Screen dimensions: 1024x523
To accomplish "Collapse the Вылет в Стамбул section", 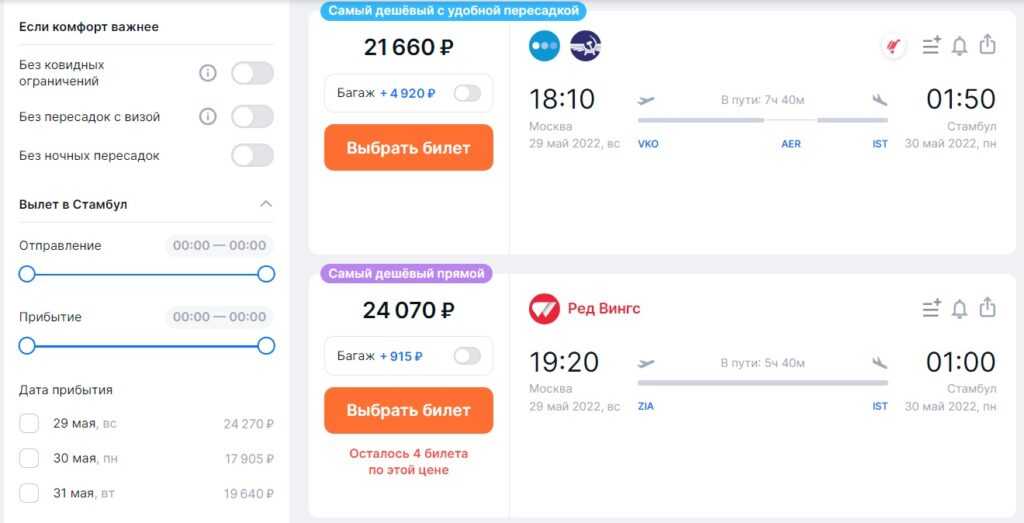I will (x=266, y=204).
